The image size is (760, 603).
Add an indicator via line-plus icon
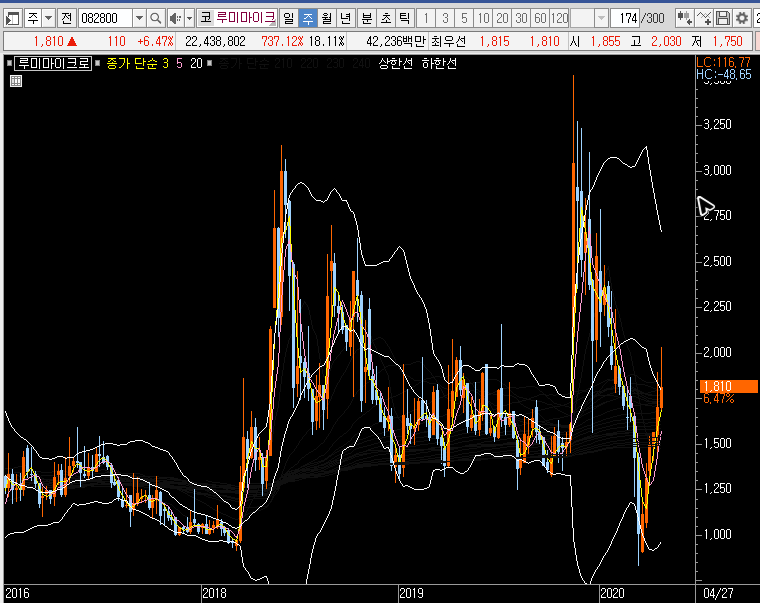pyautogui.click(x=703, y=19)
